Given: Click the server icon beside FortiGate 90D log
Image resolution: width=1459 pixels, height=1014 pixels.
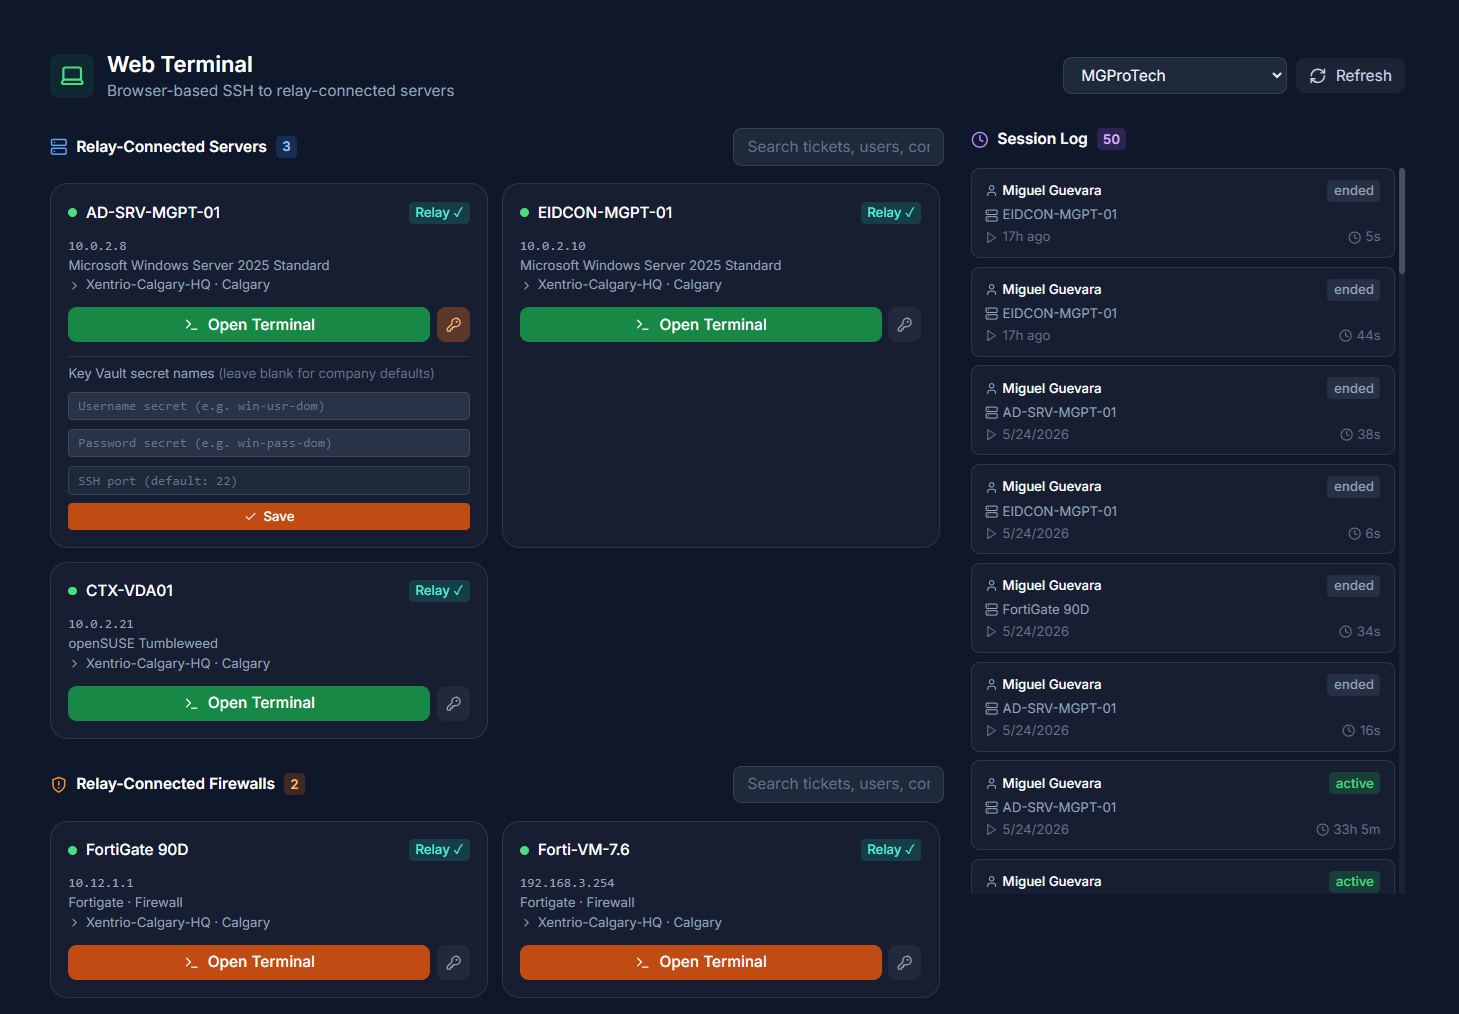Looking at the screenshot, I should pos(991,610).
